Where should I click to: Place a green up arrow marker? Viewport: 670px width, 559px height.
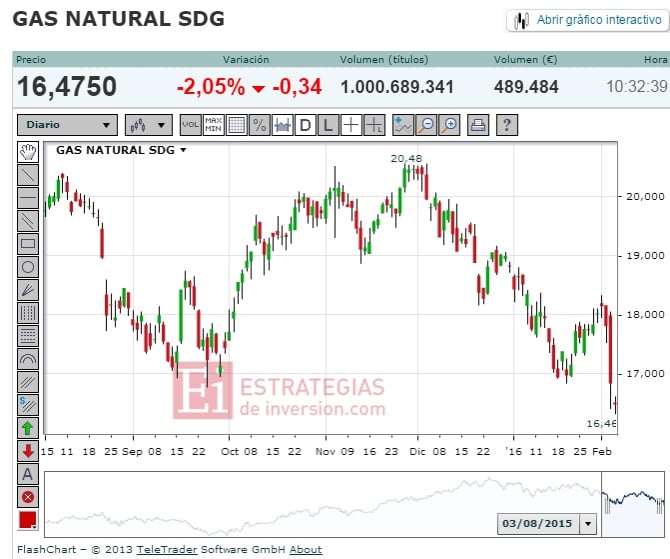(x=28, y=428)
